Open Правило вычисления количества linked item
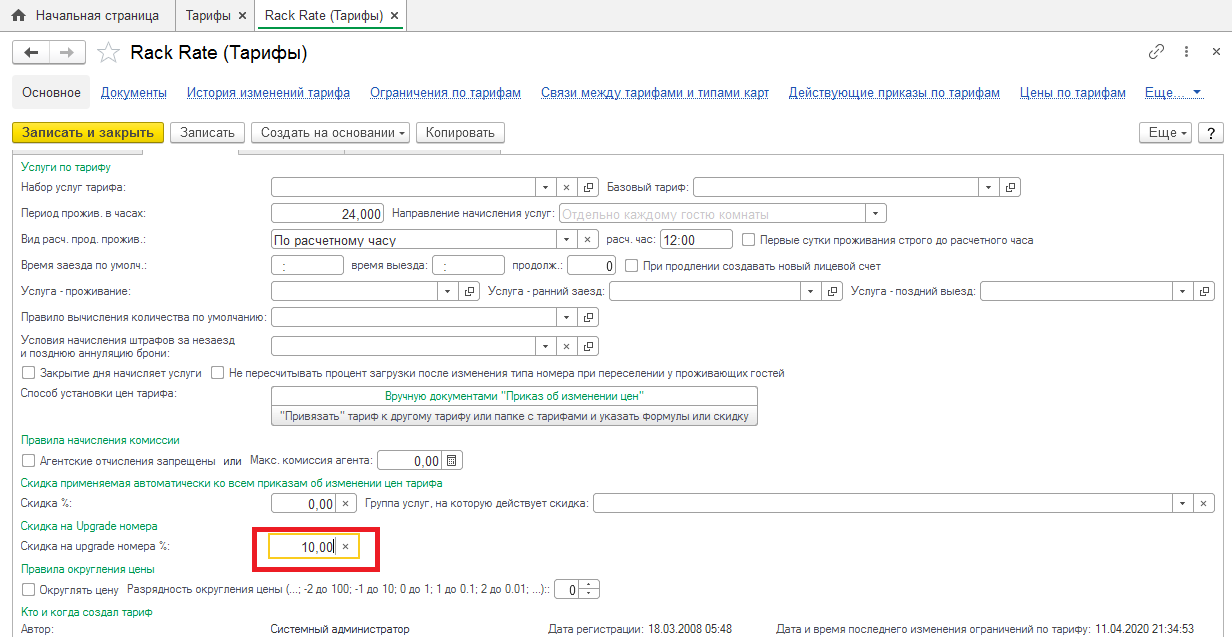1232x642 pixels. [x=588, y=317]
